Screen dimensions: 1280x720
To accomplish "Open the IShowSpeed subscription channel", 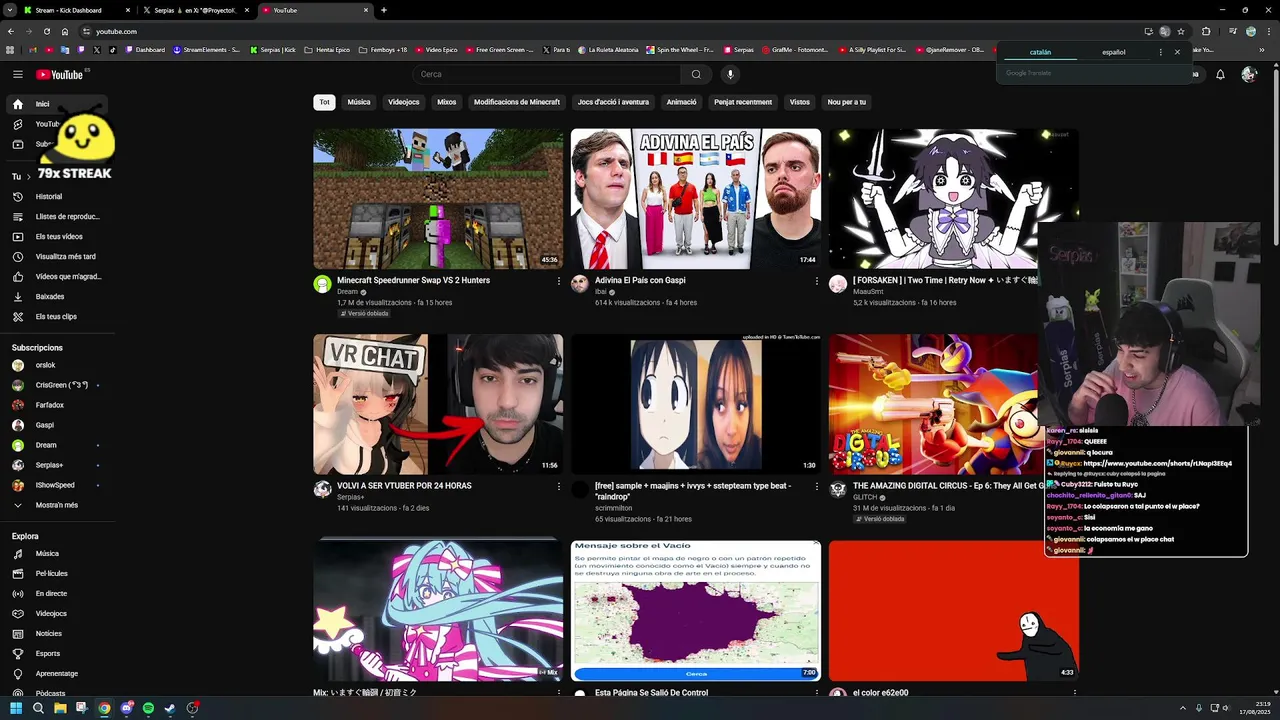I will pos(56,485).
